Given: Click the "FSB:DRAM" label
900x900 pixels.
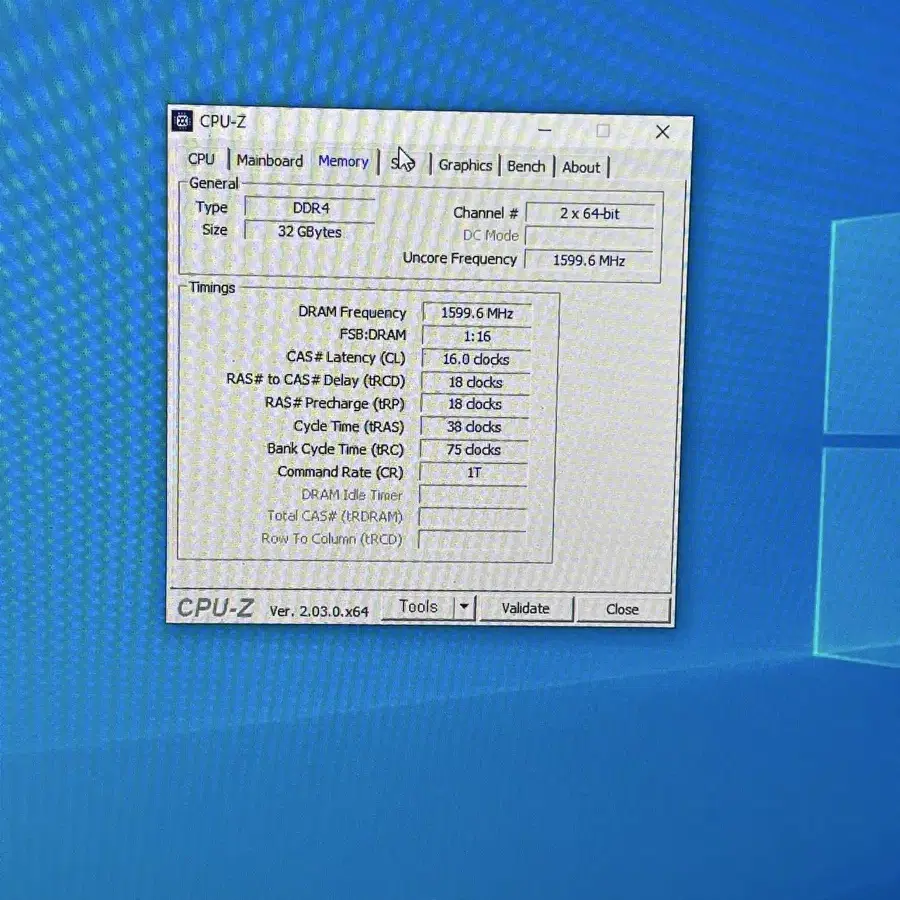Looking at the screenshot, I should [x=373, y=335].
